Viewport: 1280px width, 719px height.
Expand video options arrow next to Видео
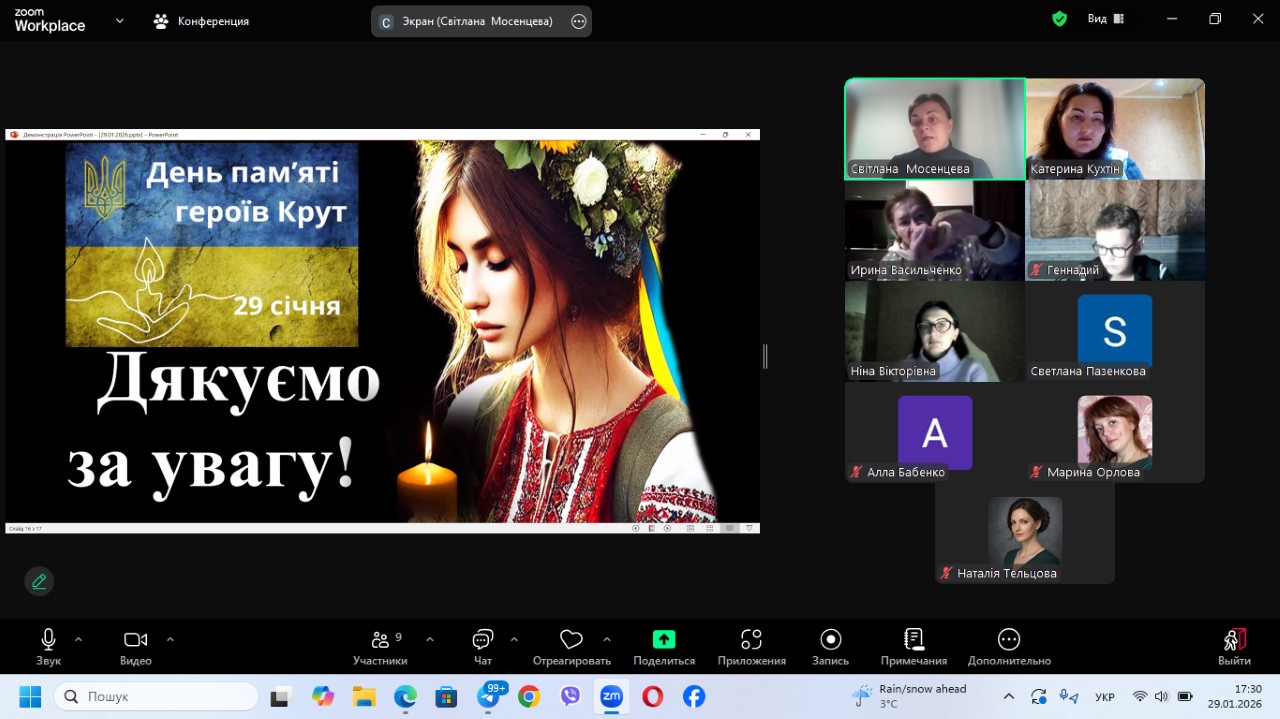170,639
